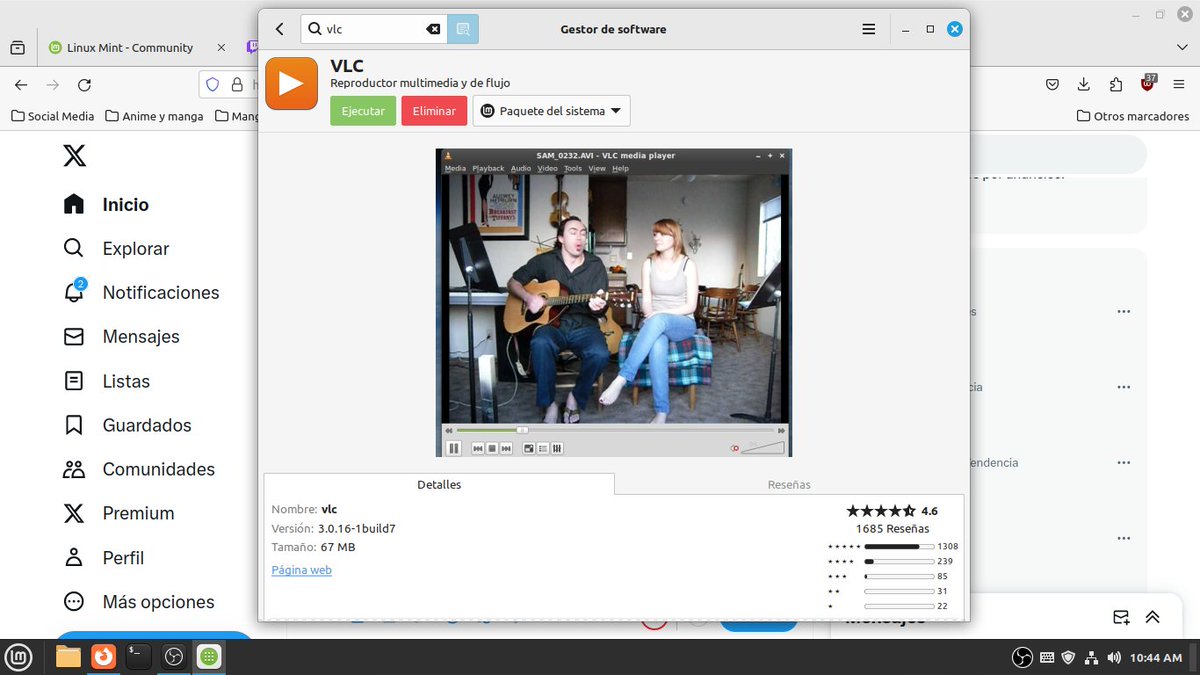Image resolution: width=1200 pixels, height=675 pixels.
Task: Open first trend's three-dot menu in X
Action: [x=1124, y=311]
